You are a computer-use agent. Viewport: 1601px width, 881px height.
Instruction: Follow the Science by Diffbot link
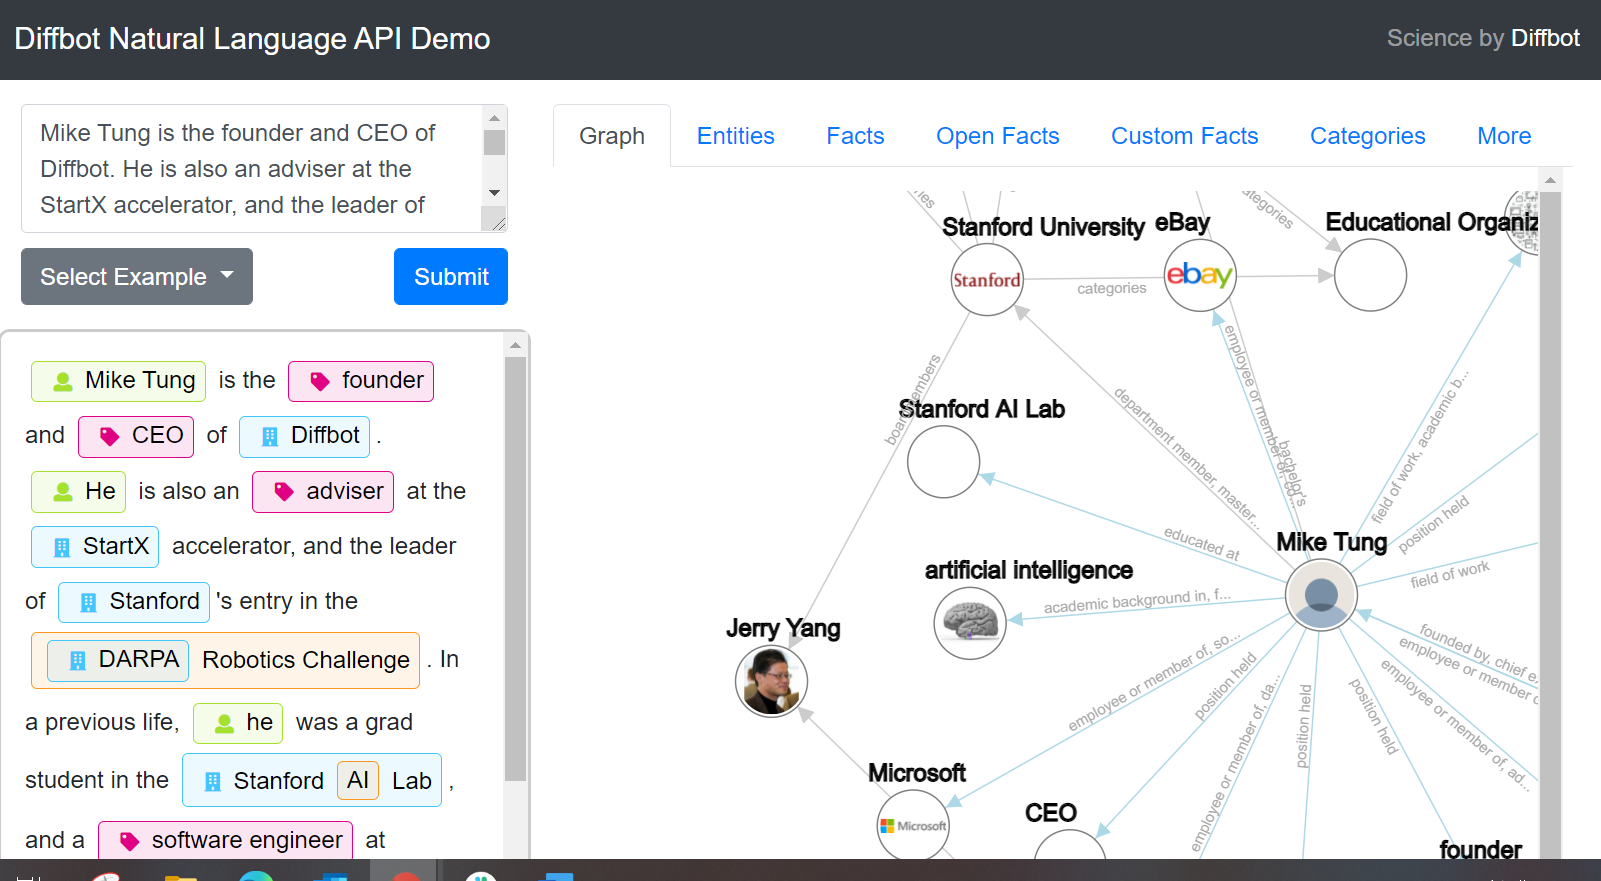click(x=1483, y=38)
